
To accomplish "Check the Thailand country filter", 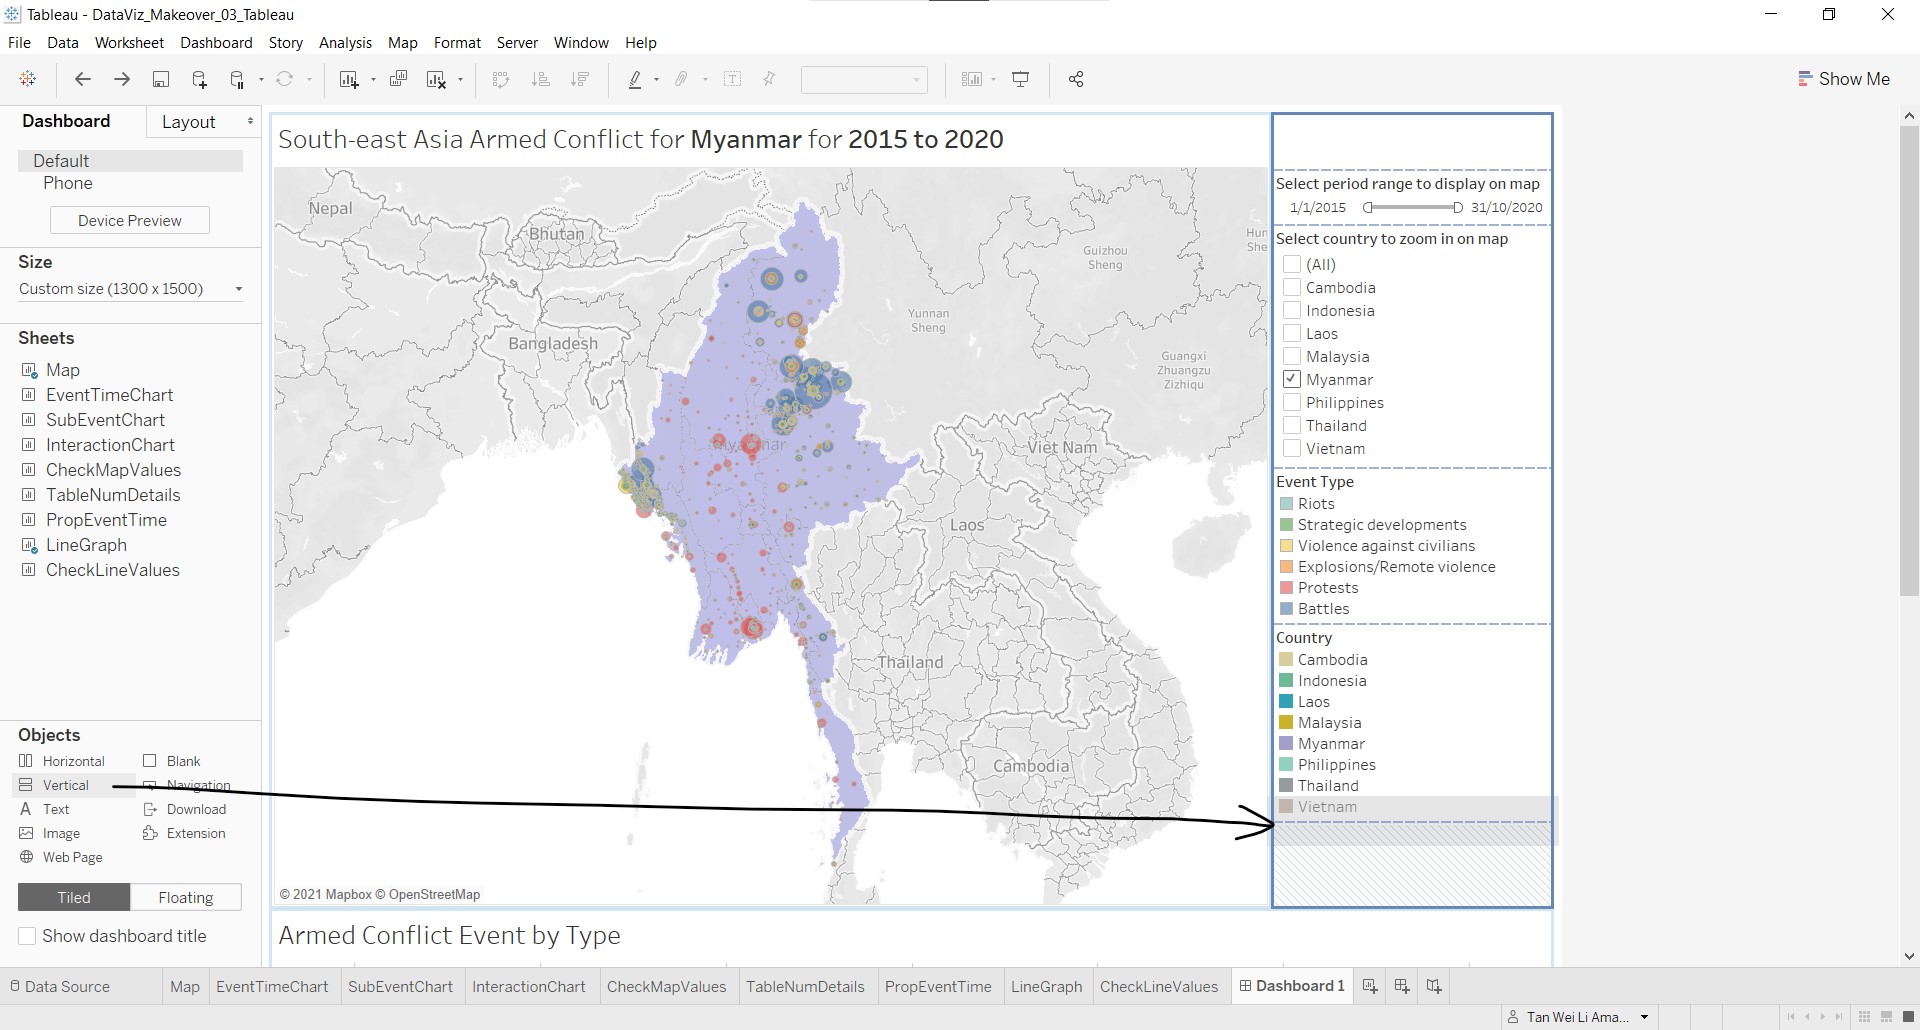I will click(1292, 426).
